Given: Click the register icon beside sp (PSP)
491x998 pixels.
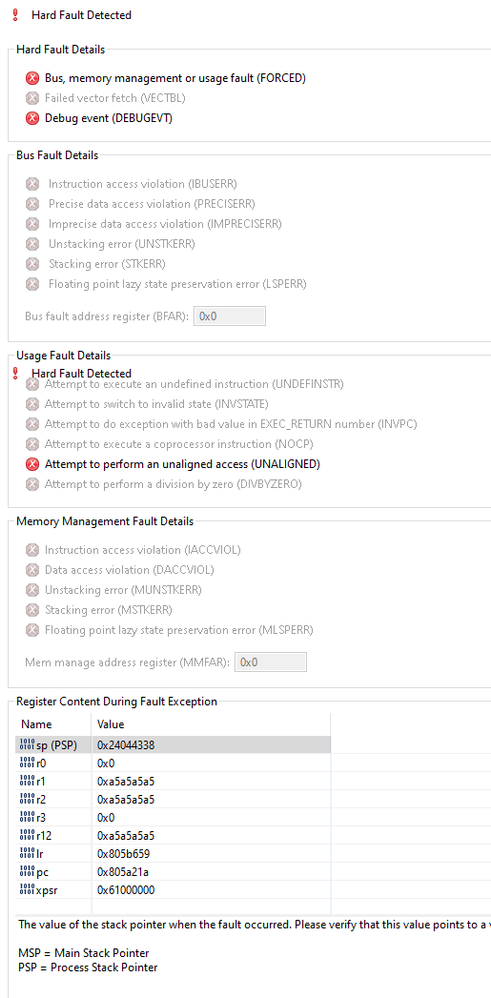Looking at the screenshot, I should click(27, 745).
